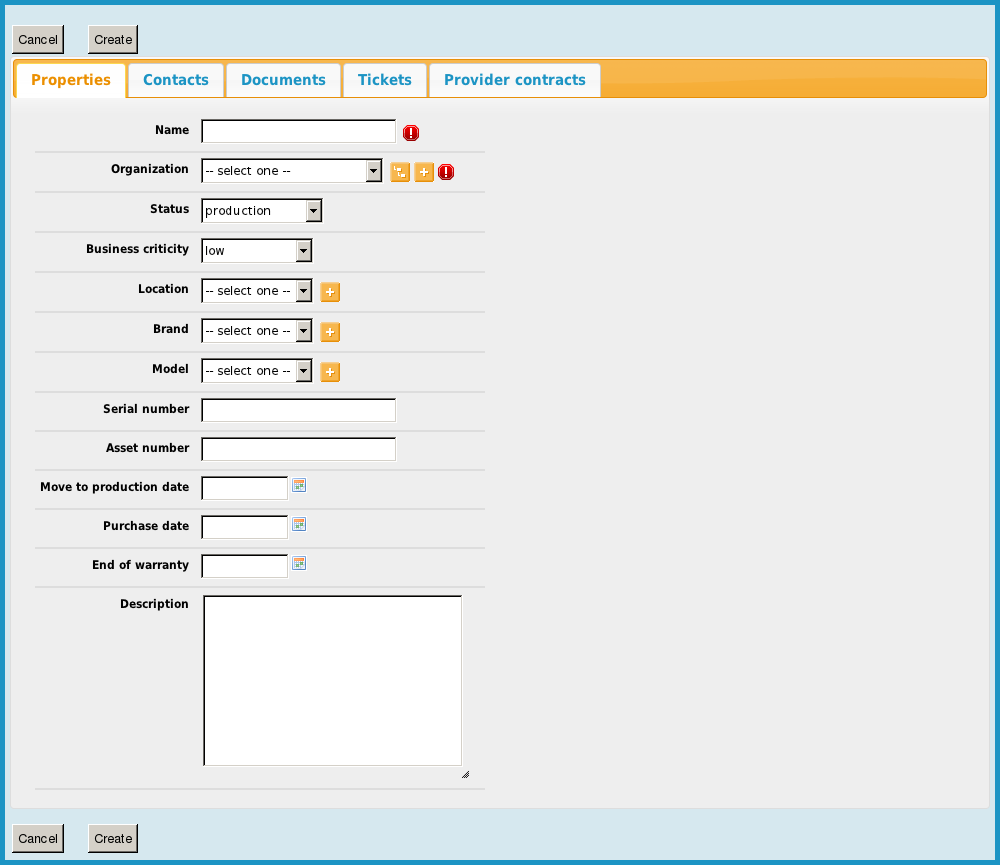Image resolution: width=1000 pixels, height=865 pixels.
Task: Open the End of warranty calendar
Action: [x=298, y=563]
